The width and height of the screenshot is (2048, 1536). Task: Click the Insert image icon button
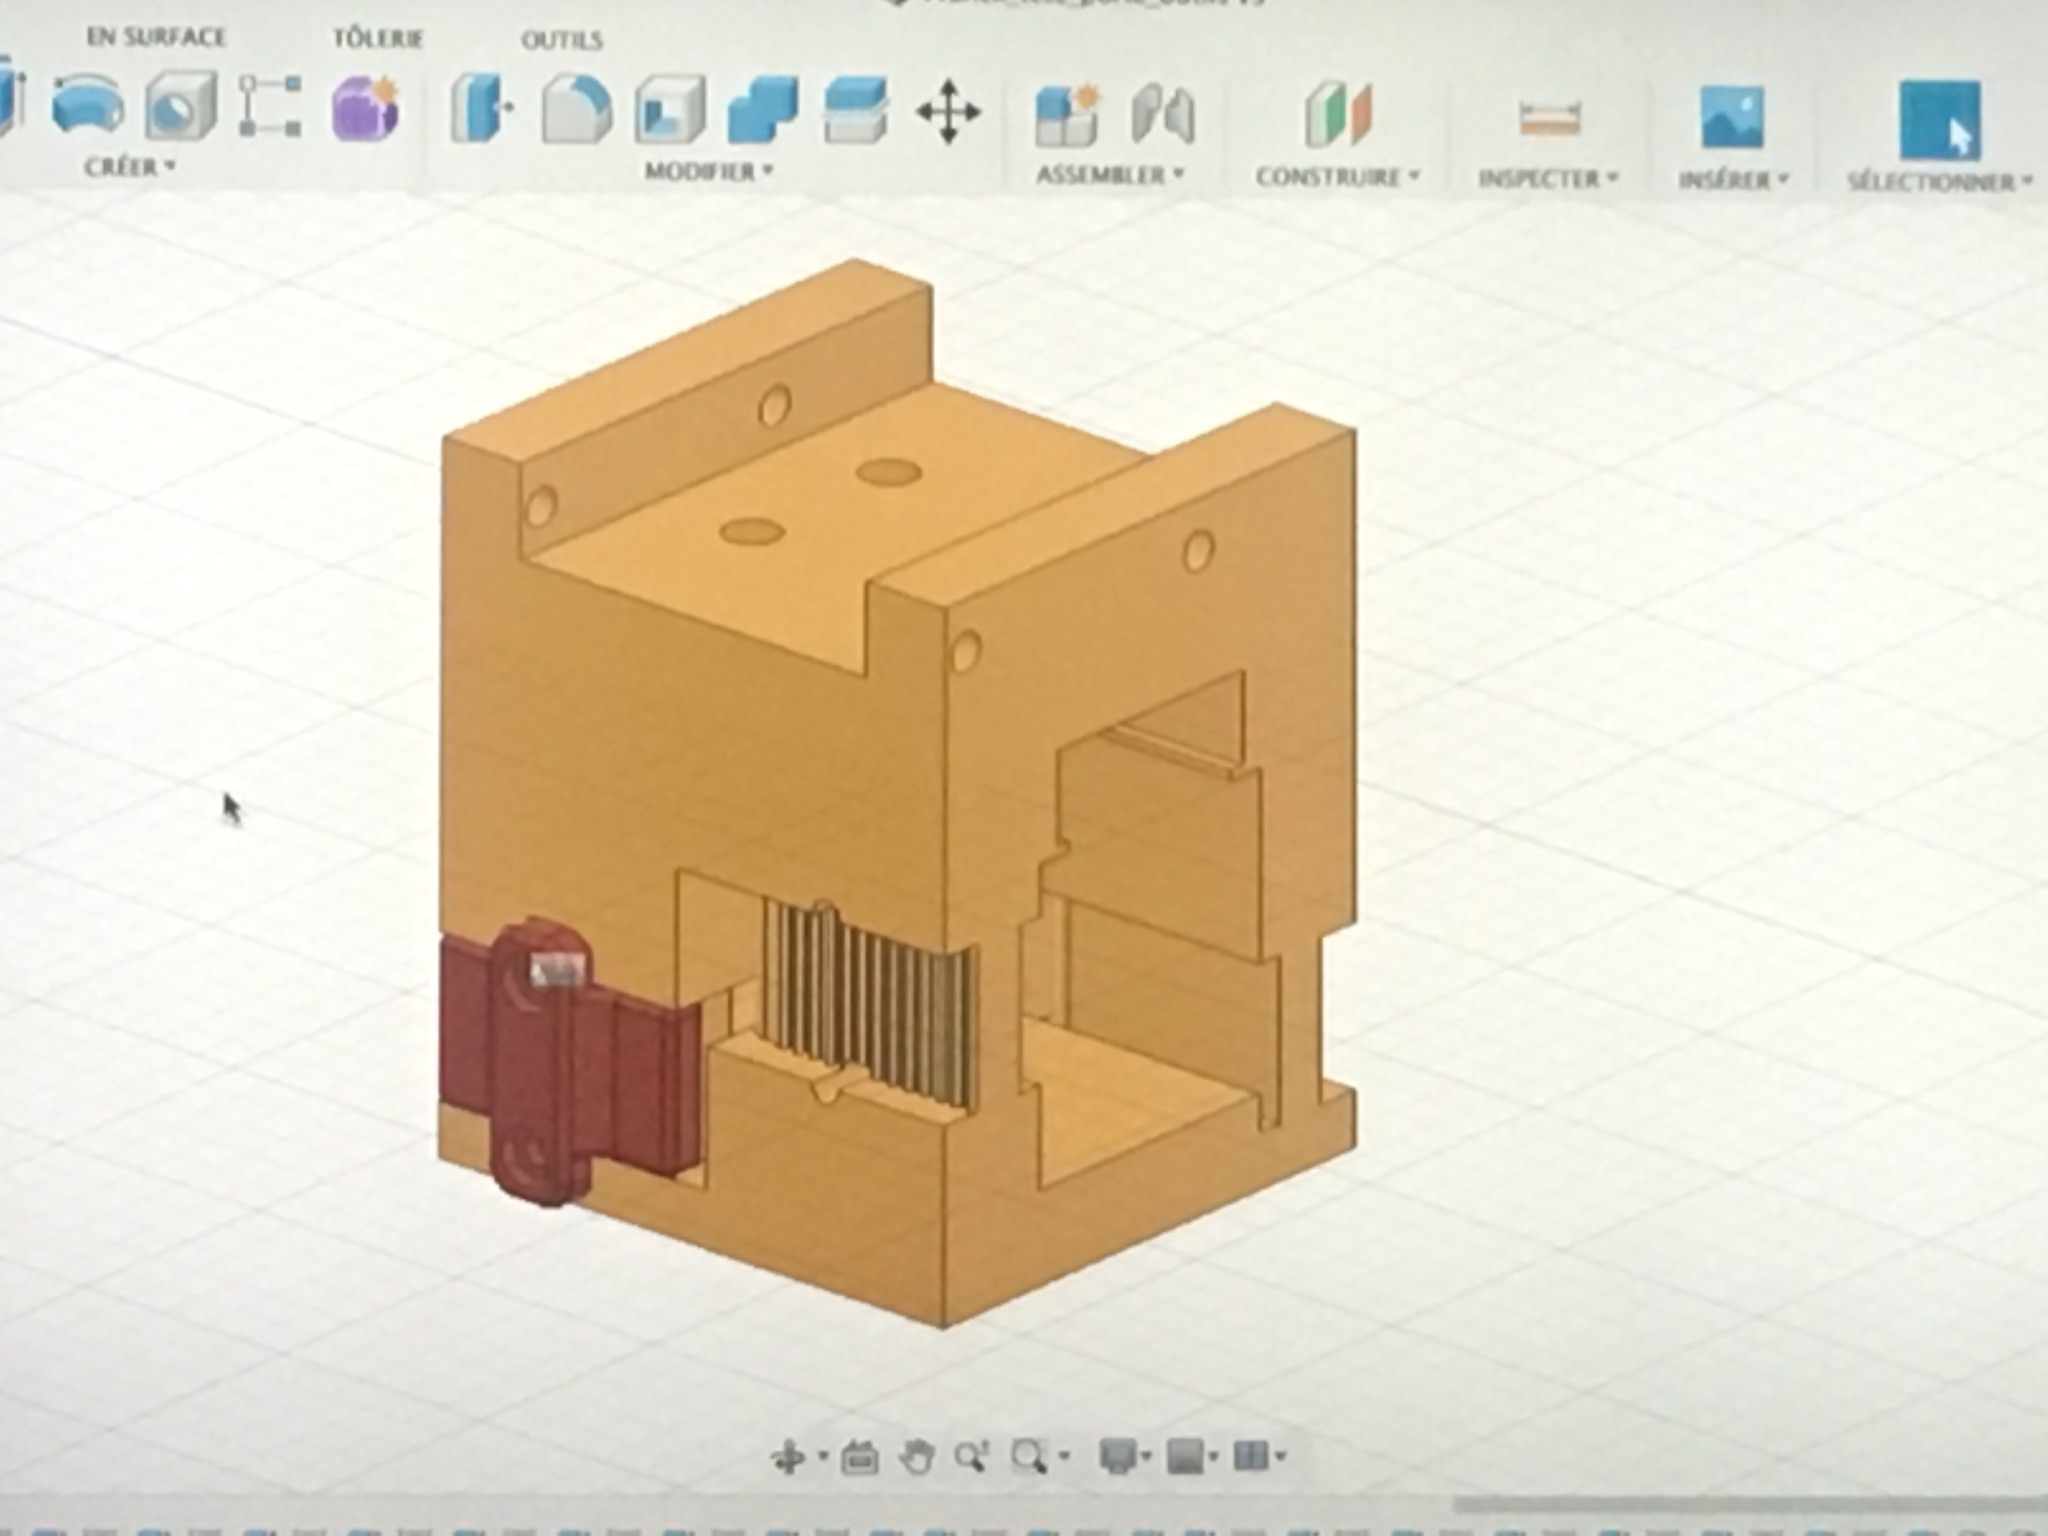tap(1731, 118)
